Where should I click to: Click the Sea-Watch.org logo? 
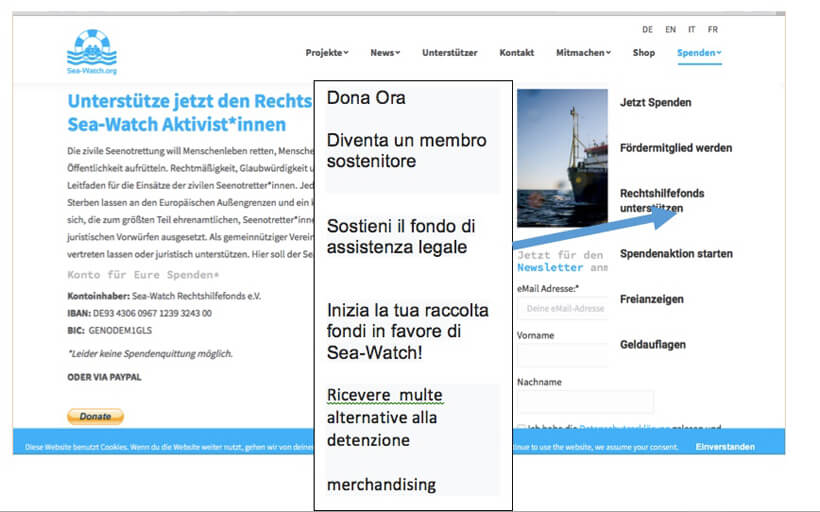click(92, 52)
